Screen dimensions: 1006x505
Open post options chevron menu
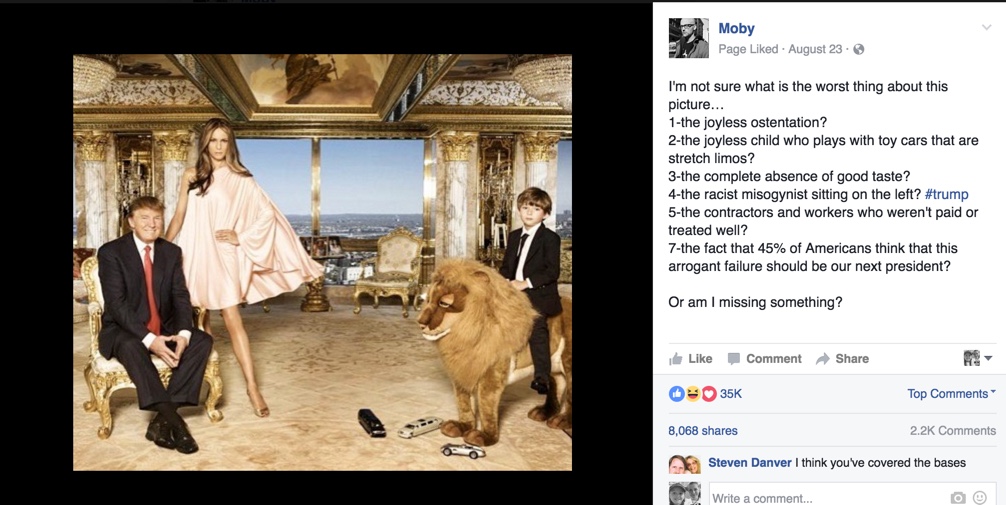click(986, 28)
